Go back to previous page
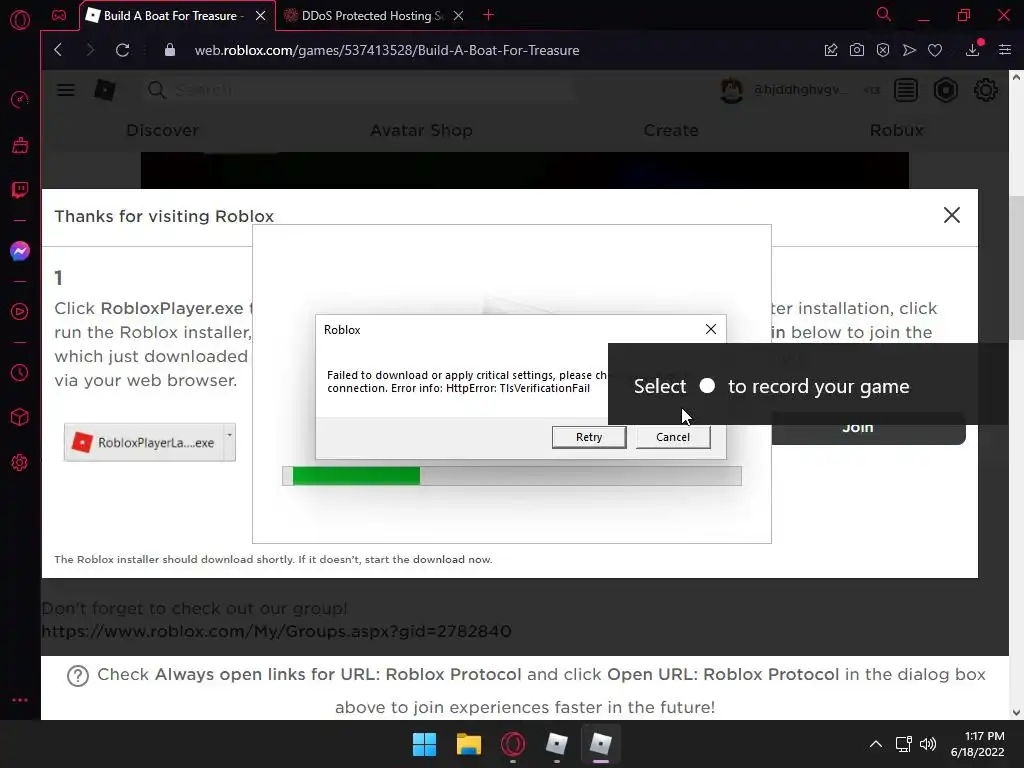 [58, 50]
